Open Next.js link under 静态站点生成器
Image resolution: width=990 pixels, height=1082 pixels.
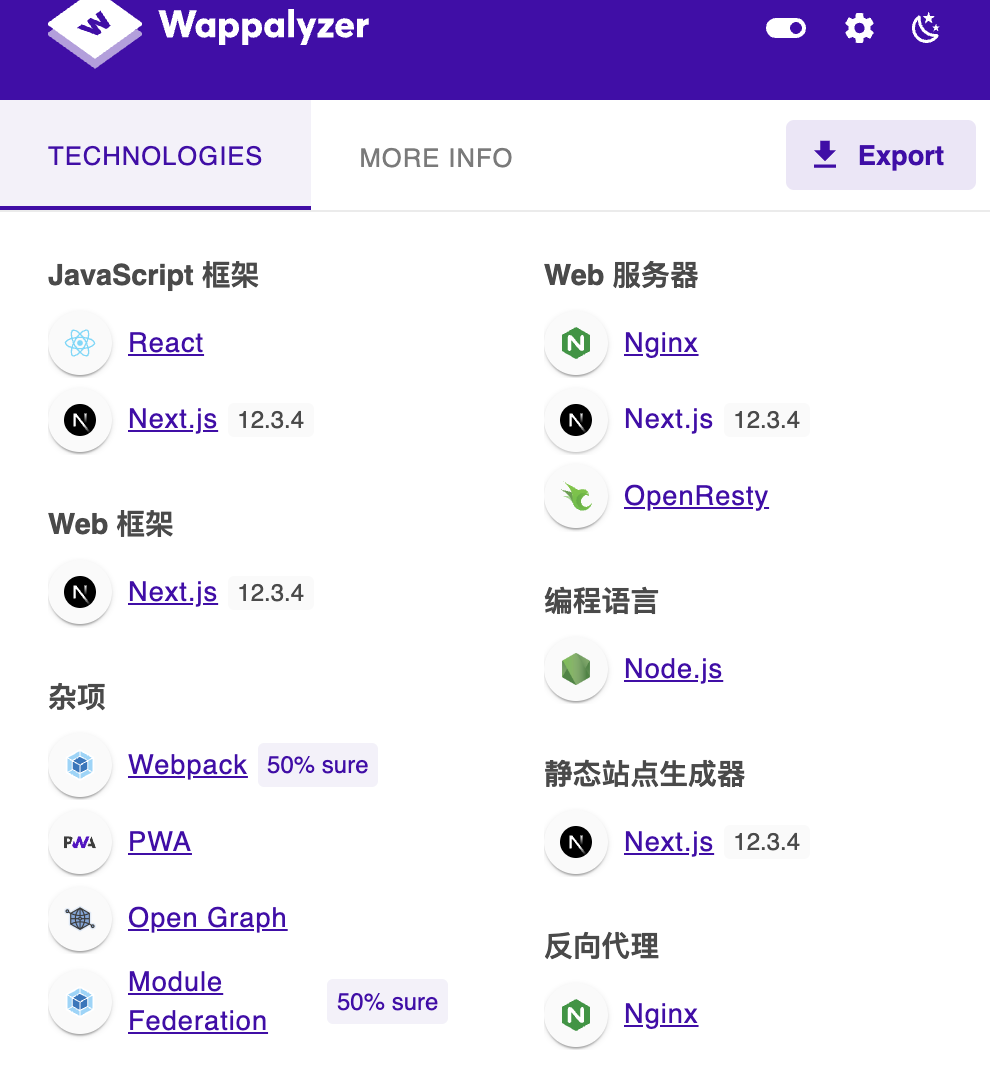669,842
